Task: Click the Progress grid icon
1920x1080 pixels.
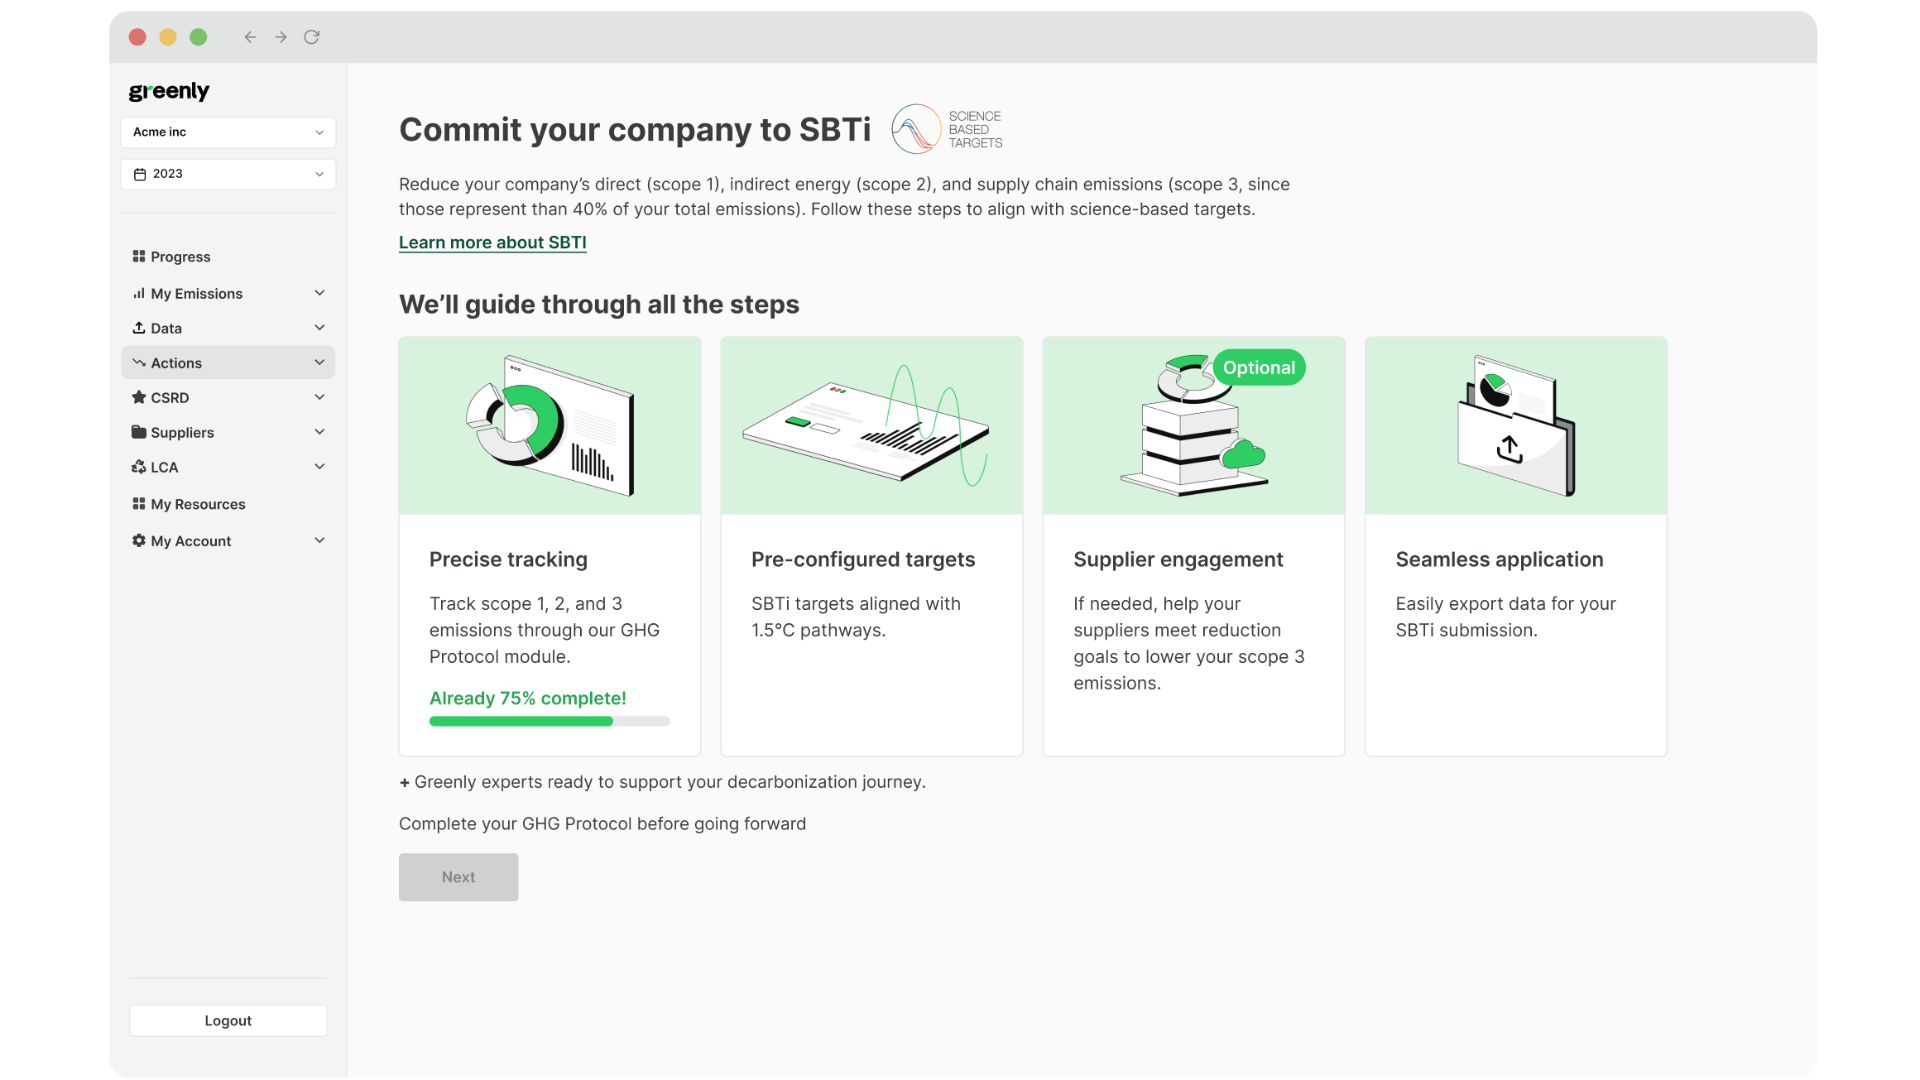Action: [x=139, y=256]
